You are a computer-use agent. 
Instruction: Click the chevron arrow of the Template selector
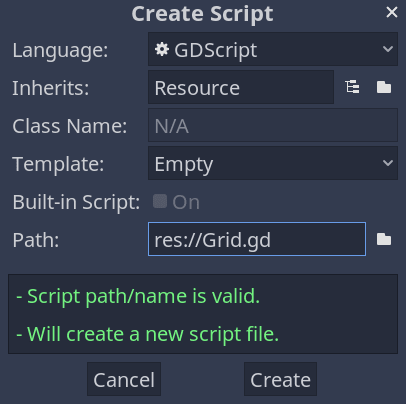[x=388, y=163]
